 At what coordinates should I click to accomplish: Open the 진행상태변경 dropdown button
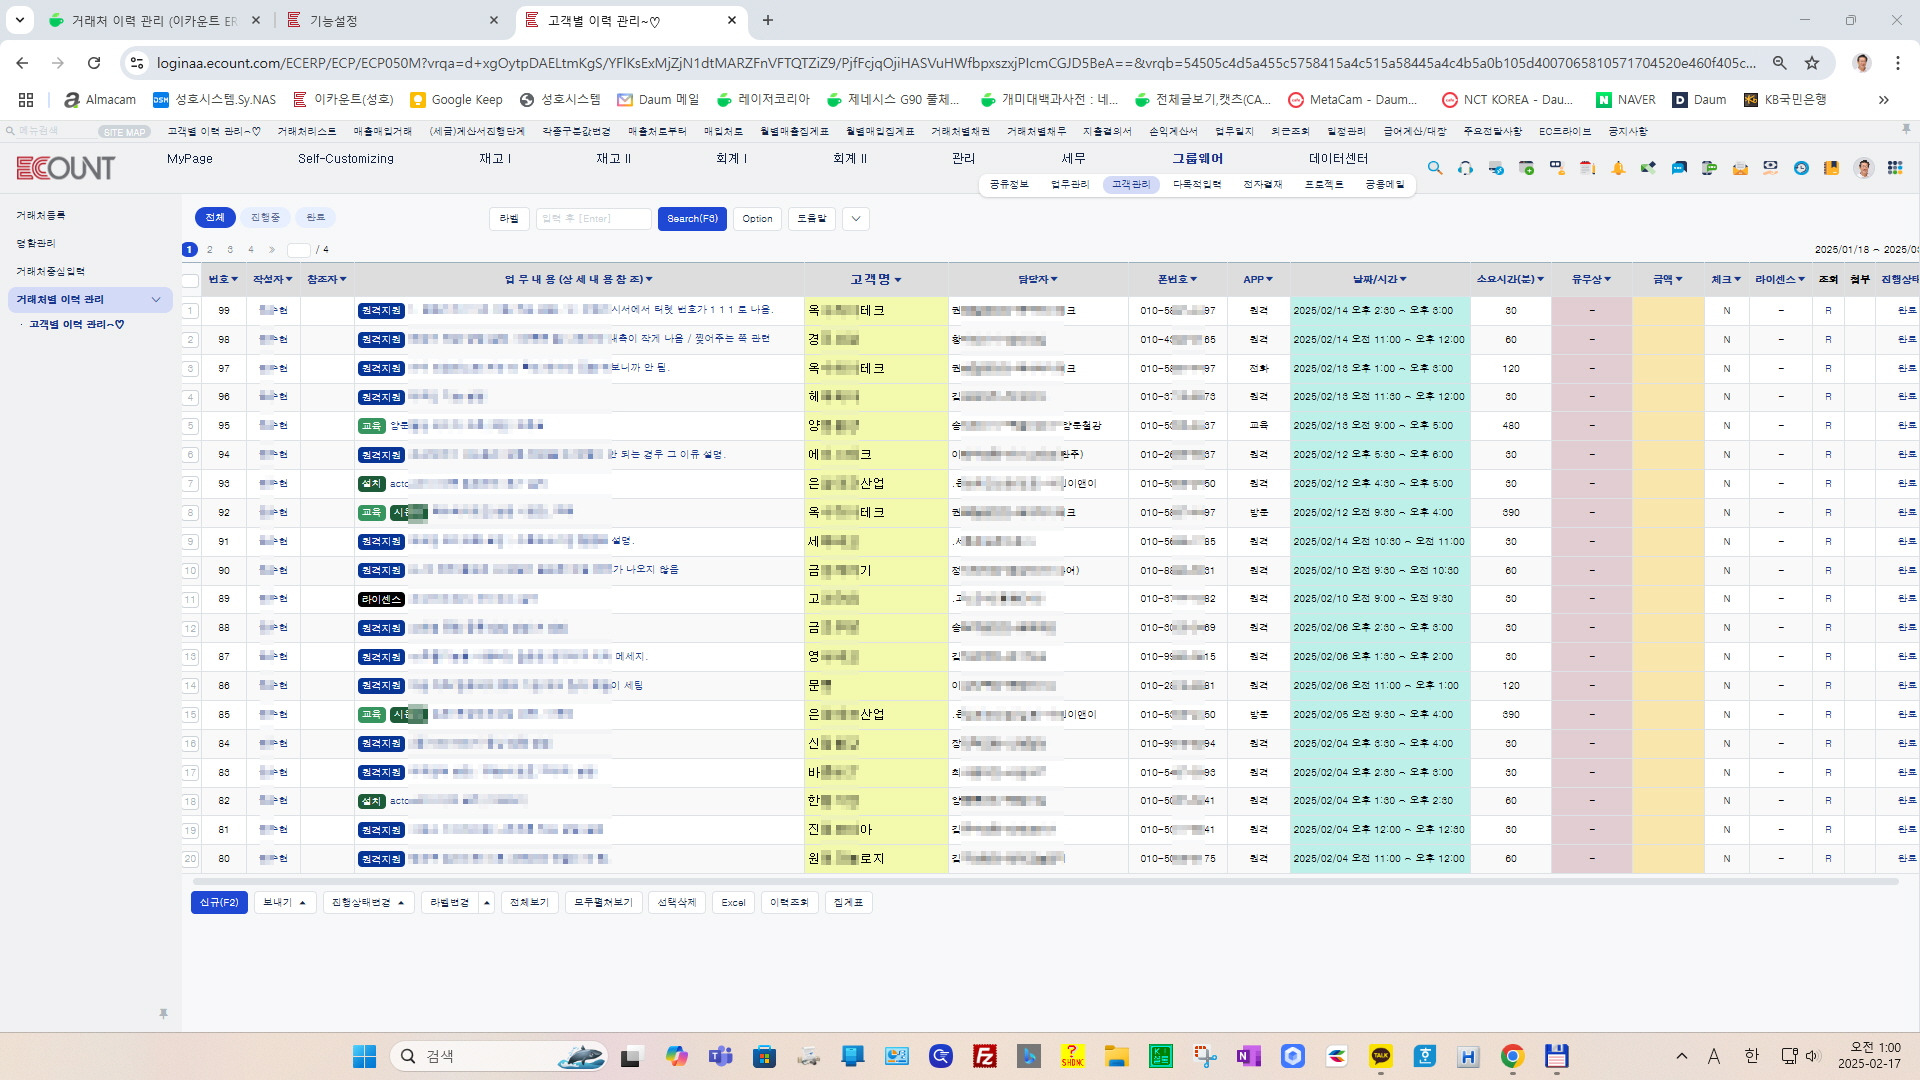368,902
